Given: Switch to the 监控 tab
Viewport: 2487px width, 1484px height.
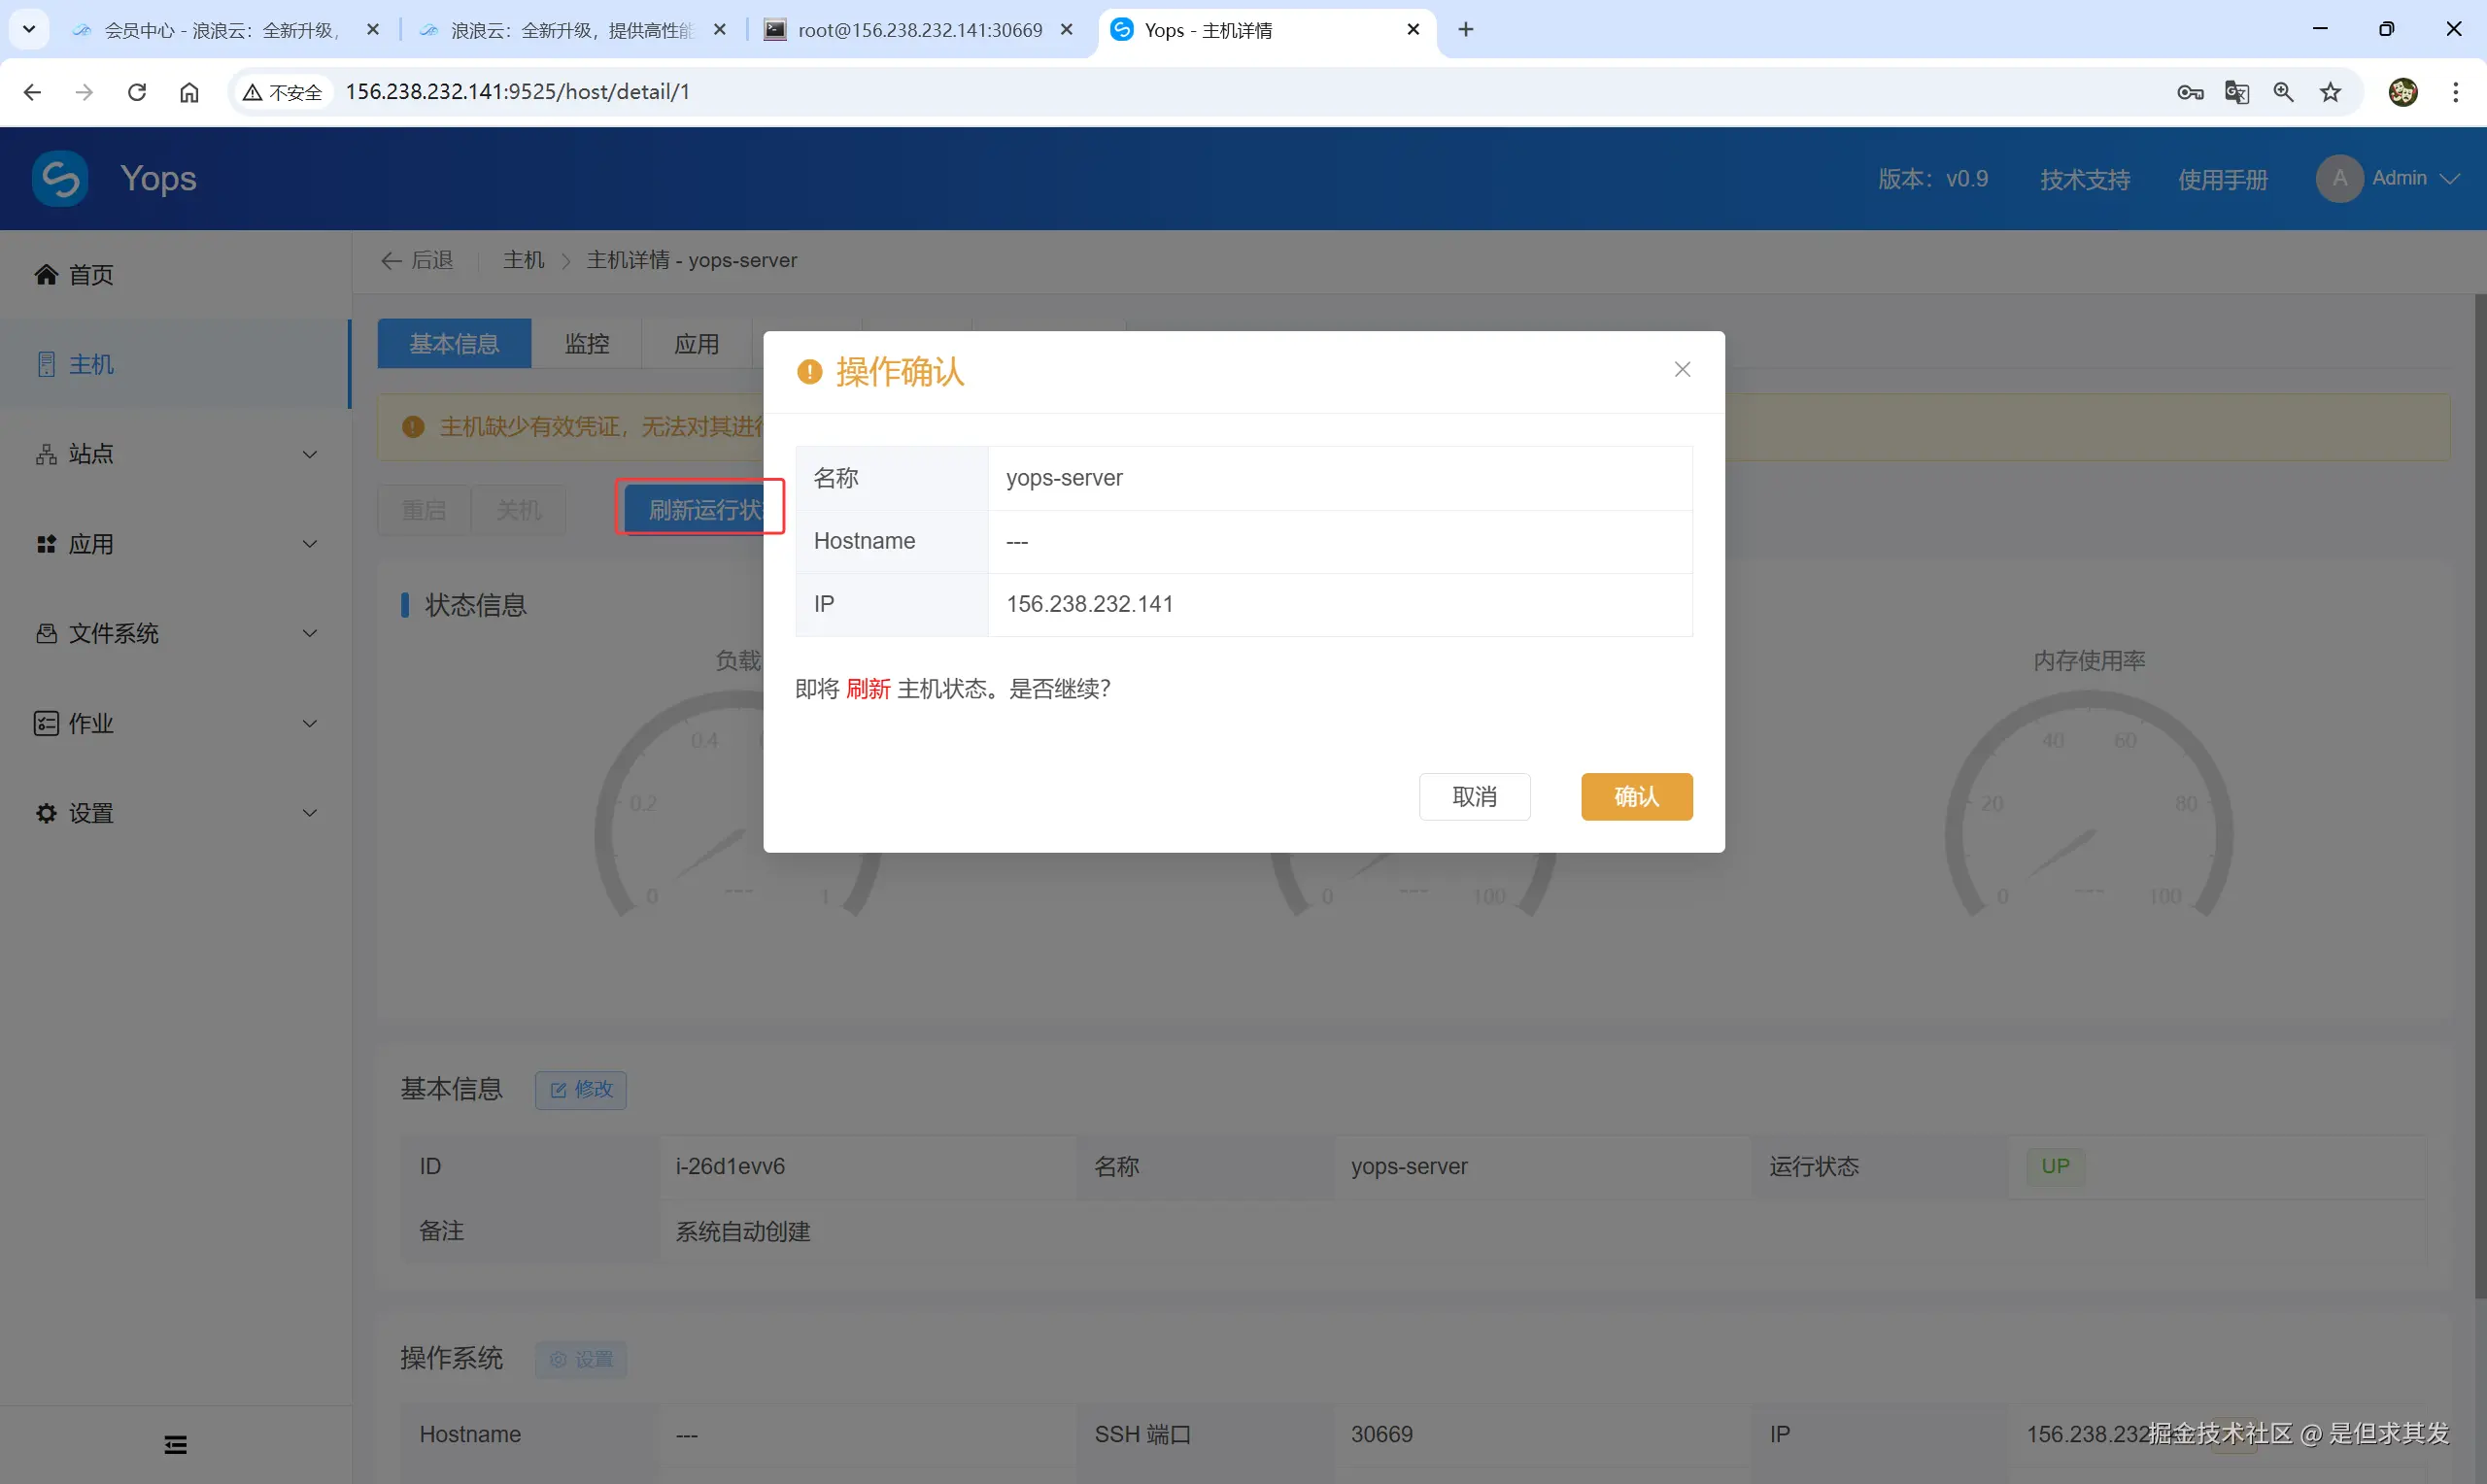Looking at the screenshot, I should point(586,344).
